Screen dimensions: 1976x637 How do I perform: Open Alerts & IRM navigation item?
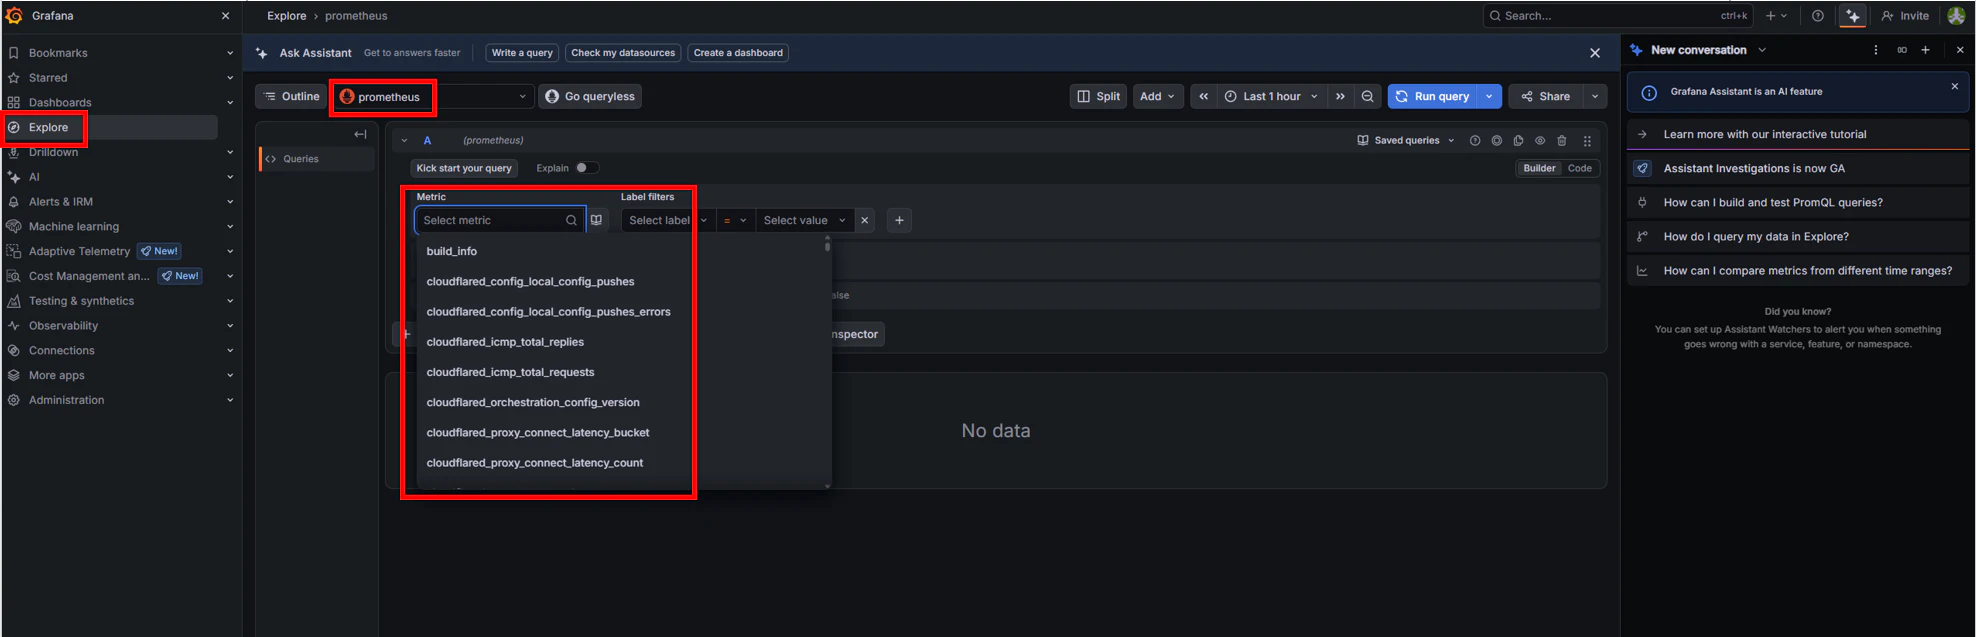click(61, 201)
